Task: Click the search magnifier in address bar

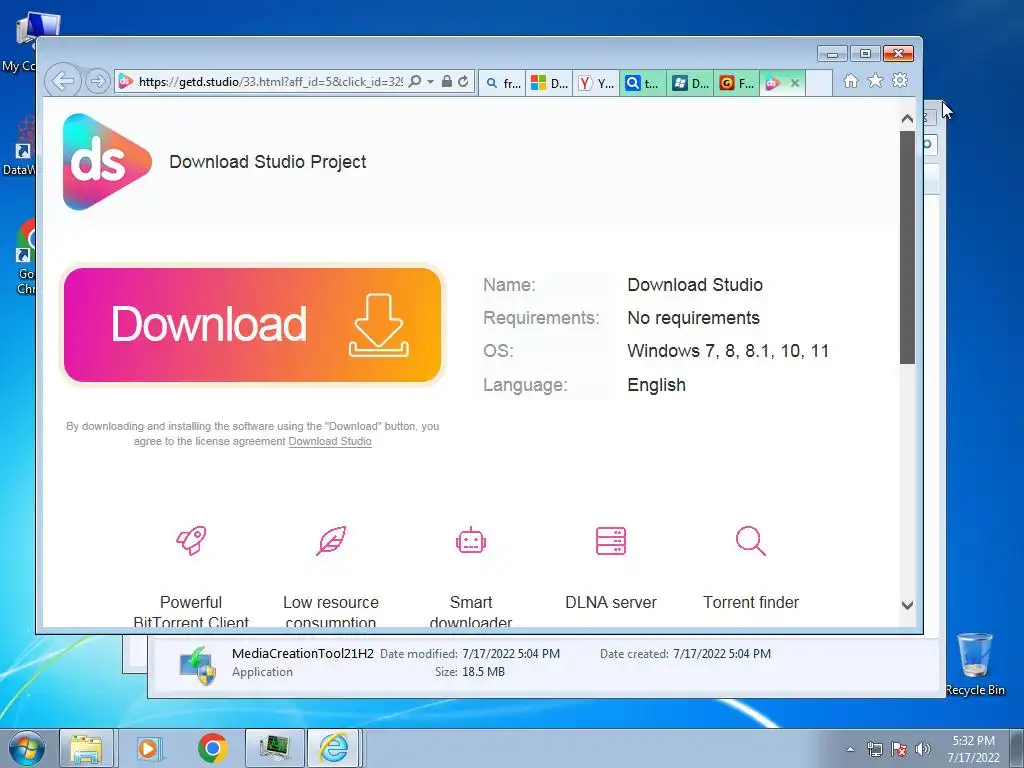Action: [415, 82]
